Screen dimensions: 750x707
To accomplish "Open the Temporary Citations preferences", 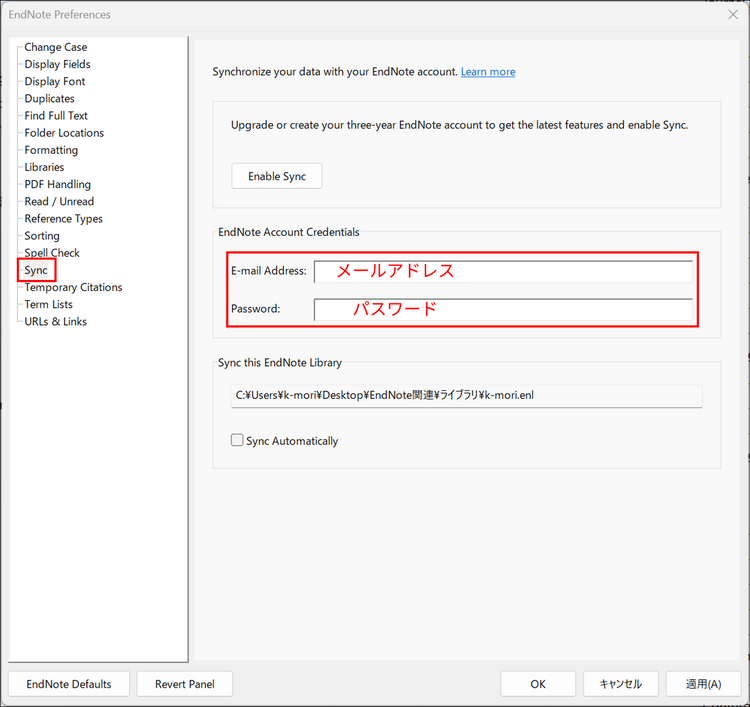I will [73, 287].
